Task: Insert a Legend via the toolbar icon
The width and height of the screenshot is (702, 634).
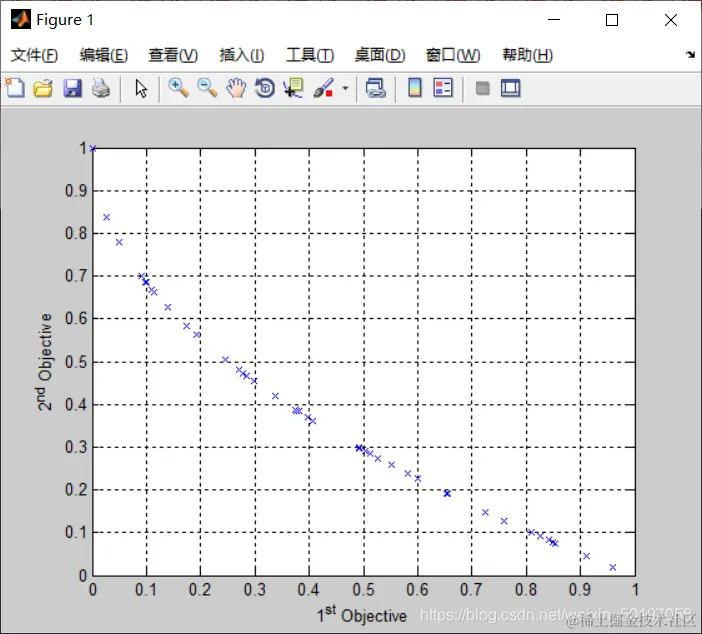Action: [x=443, y=88]
